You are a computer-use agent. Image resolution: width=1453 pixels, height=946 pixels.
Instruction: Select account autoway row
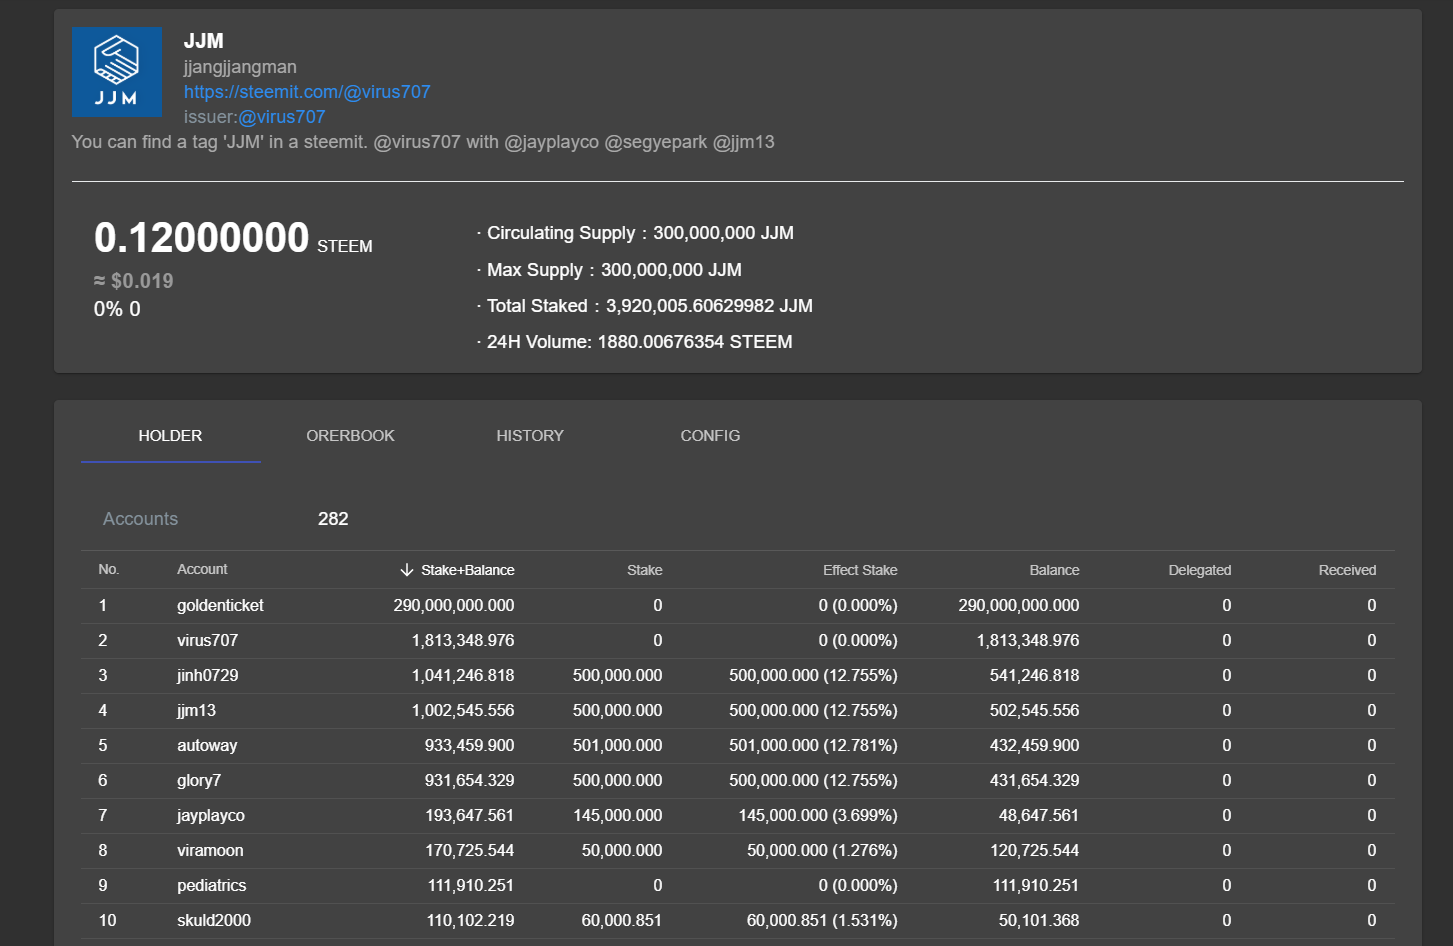pyautogui.click(x=738, y=746)
